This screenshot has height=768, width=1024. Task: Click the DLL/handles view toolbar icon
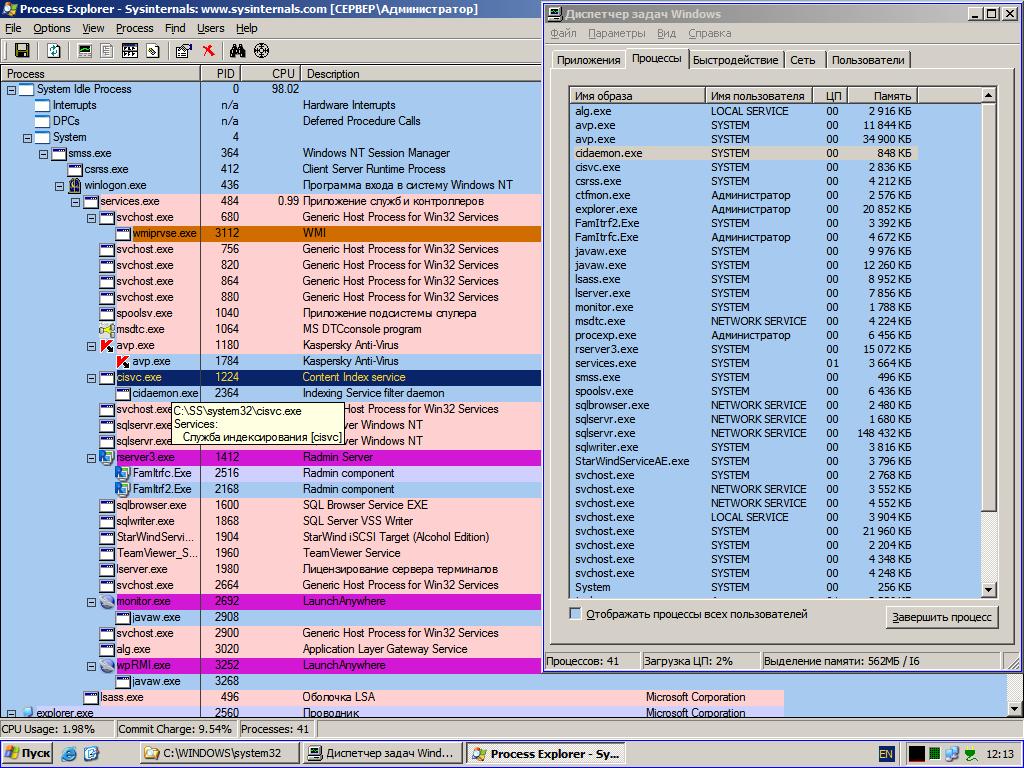[152, 51]
